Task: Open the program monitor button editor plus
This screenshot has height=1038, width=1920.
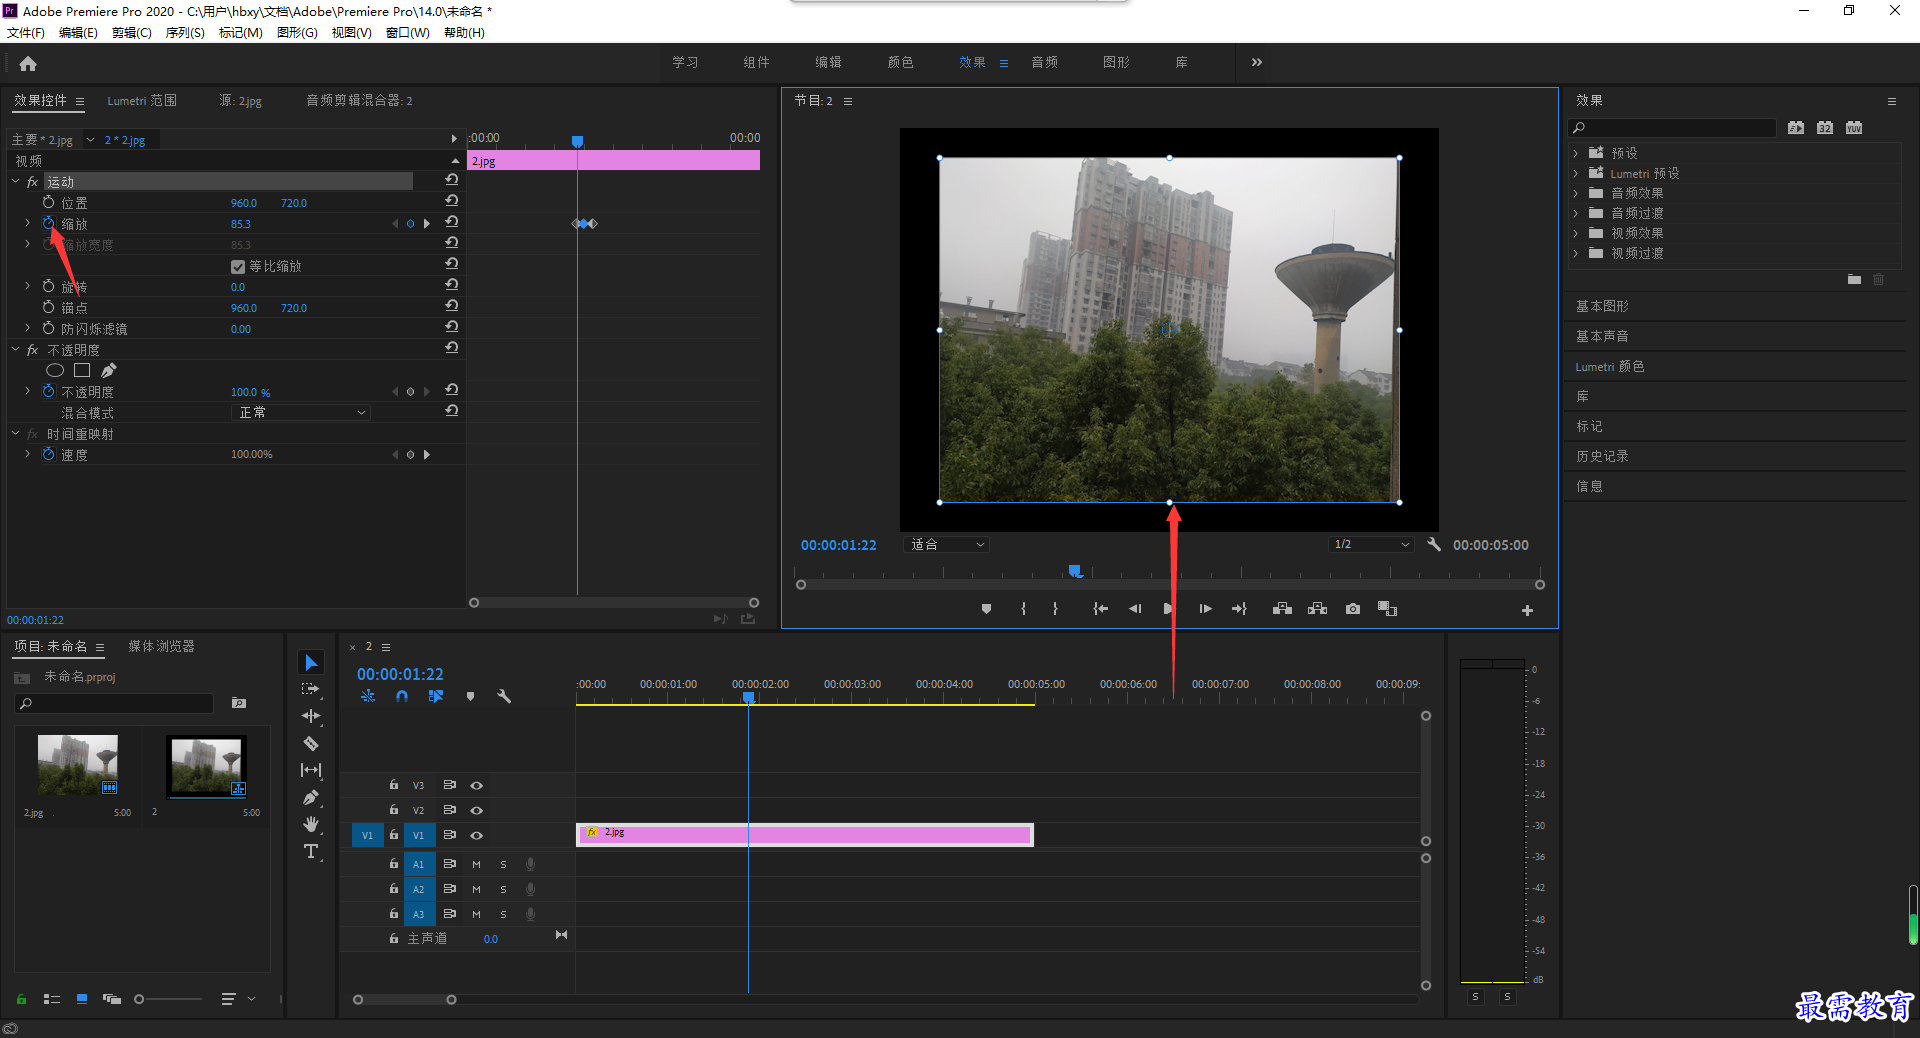Action: coord(1527,610)
